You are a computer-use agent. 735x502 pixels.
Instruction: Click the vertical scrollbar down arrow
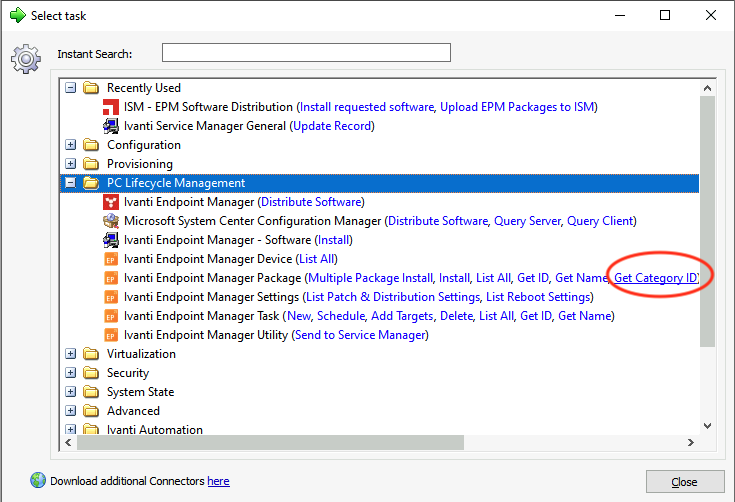click(707, 426)
